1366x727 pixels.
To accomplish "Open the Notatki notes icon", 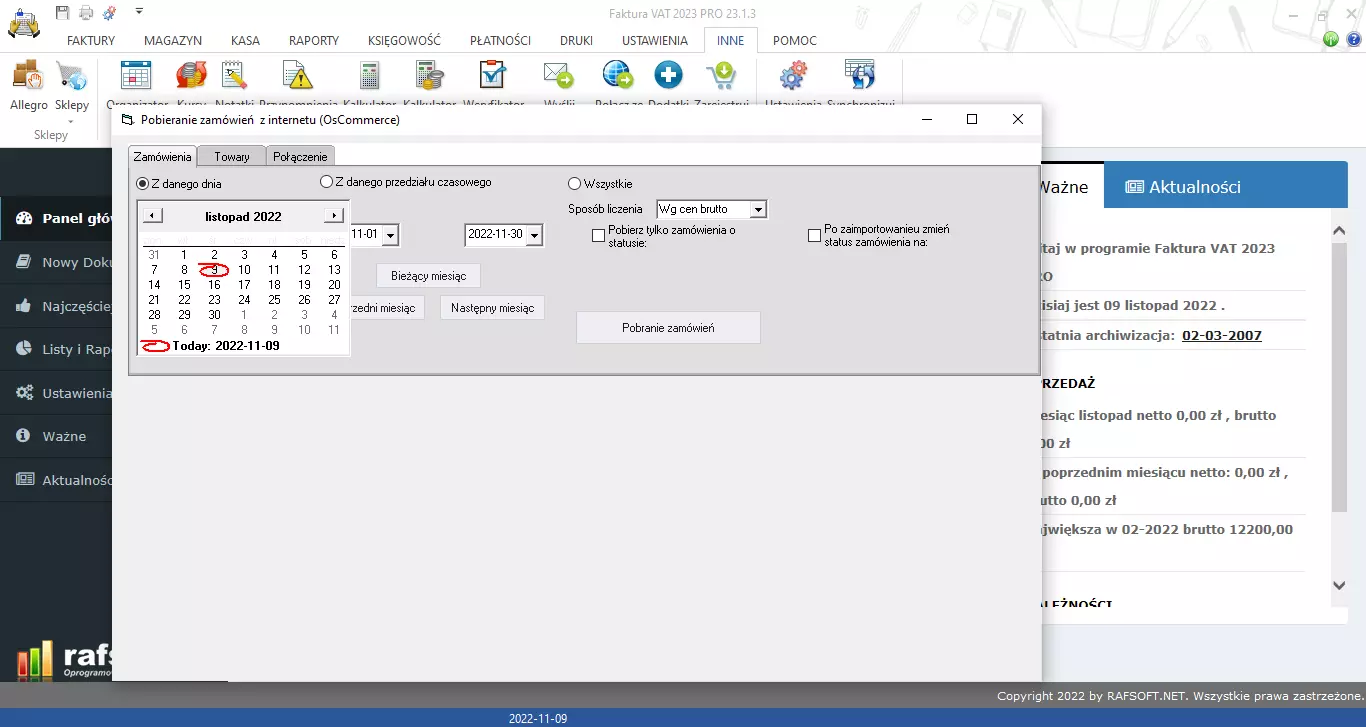I will (234, 76).
